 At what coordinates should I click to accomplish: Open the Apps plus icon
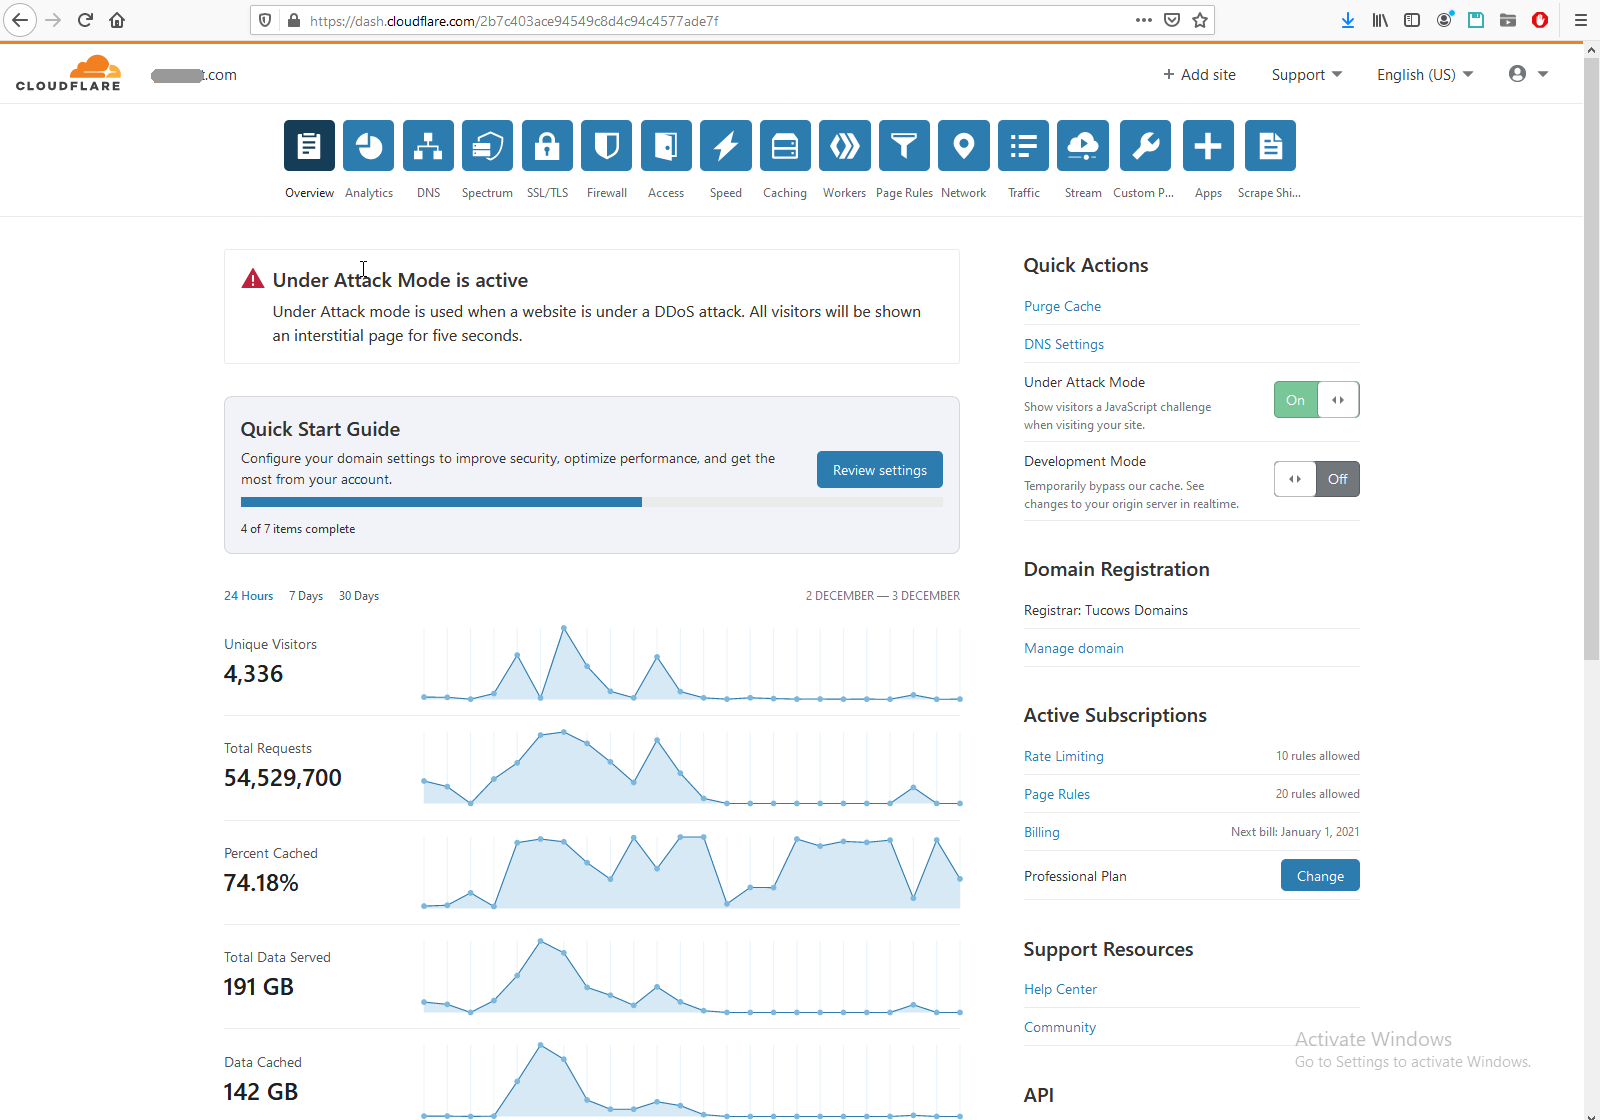(1208, 146)
